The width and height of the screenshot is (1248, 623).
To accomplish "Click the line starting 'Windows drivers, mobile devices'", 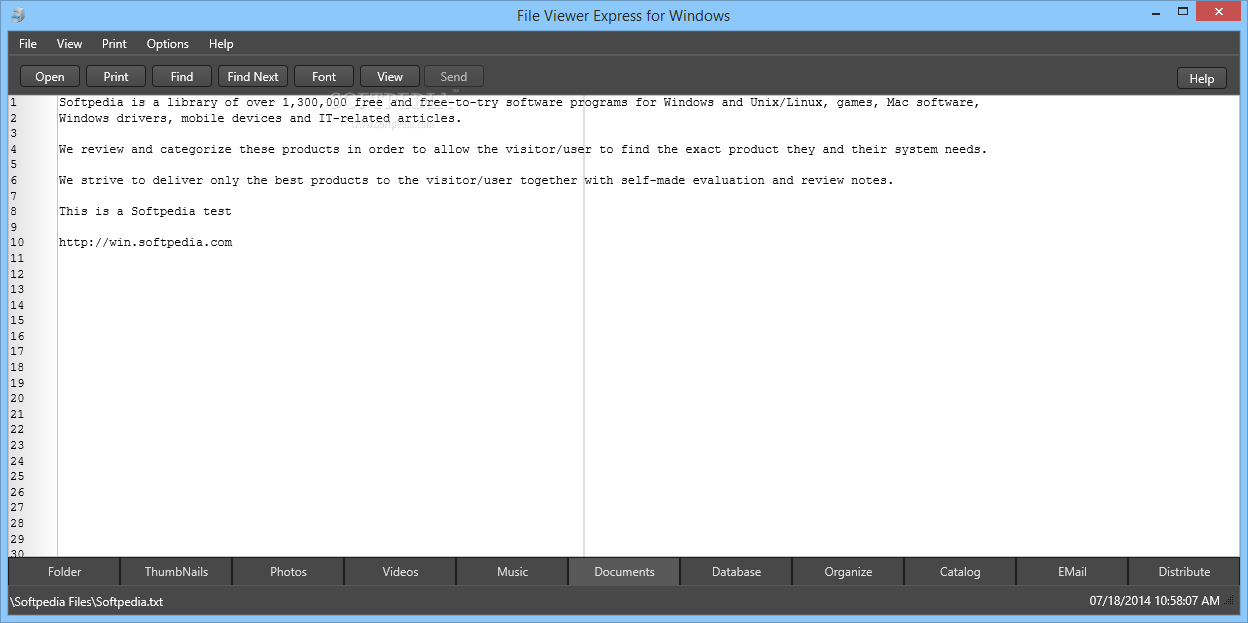I will (260, 118).
